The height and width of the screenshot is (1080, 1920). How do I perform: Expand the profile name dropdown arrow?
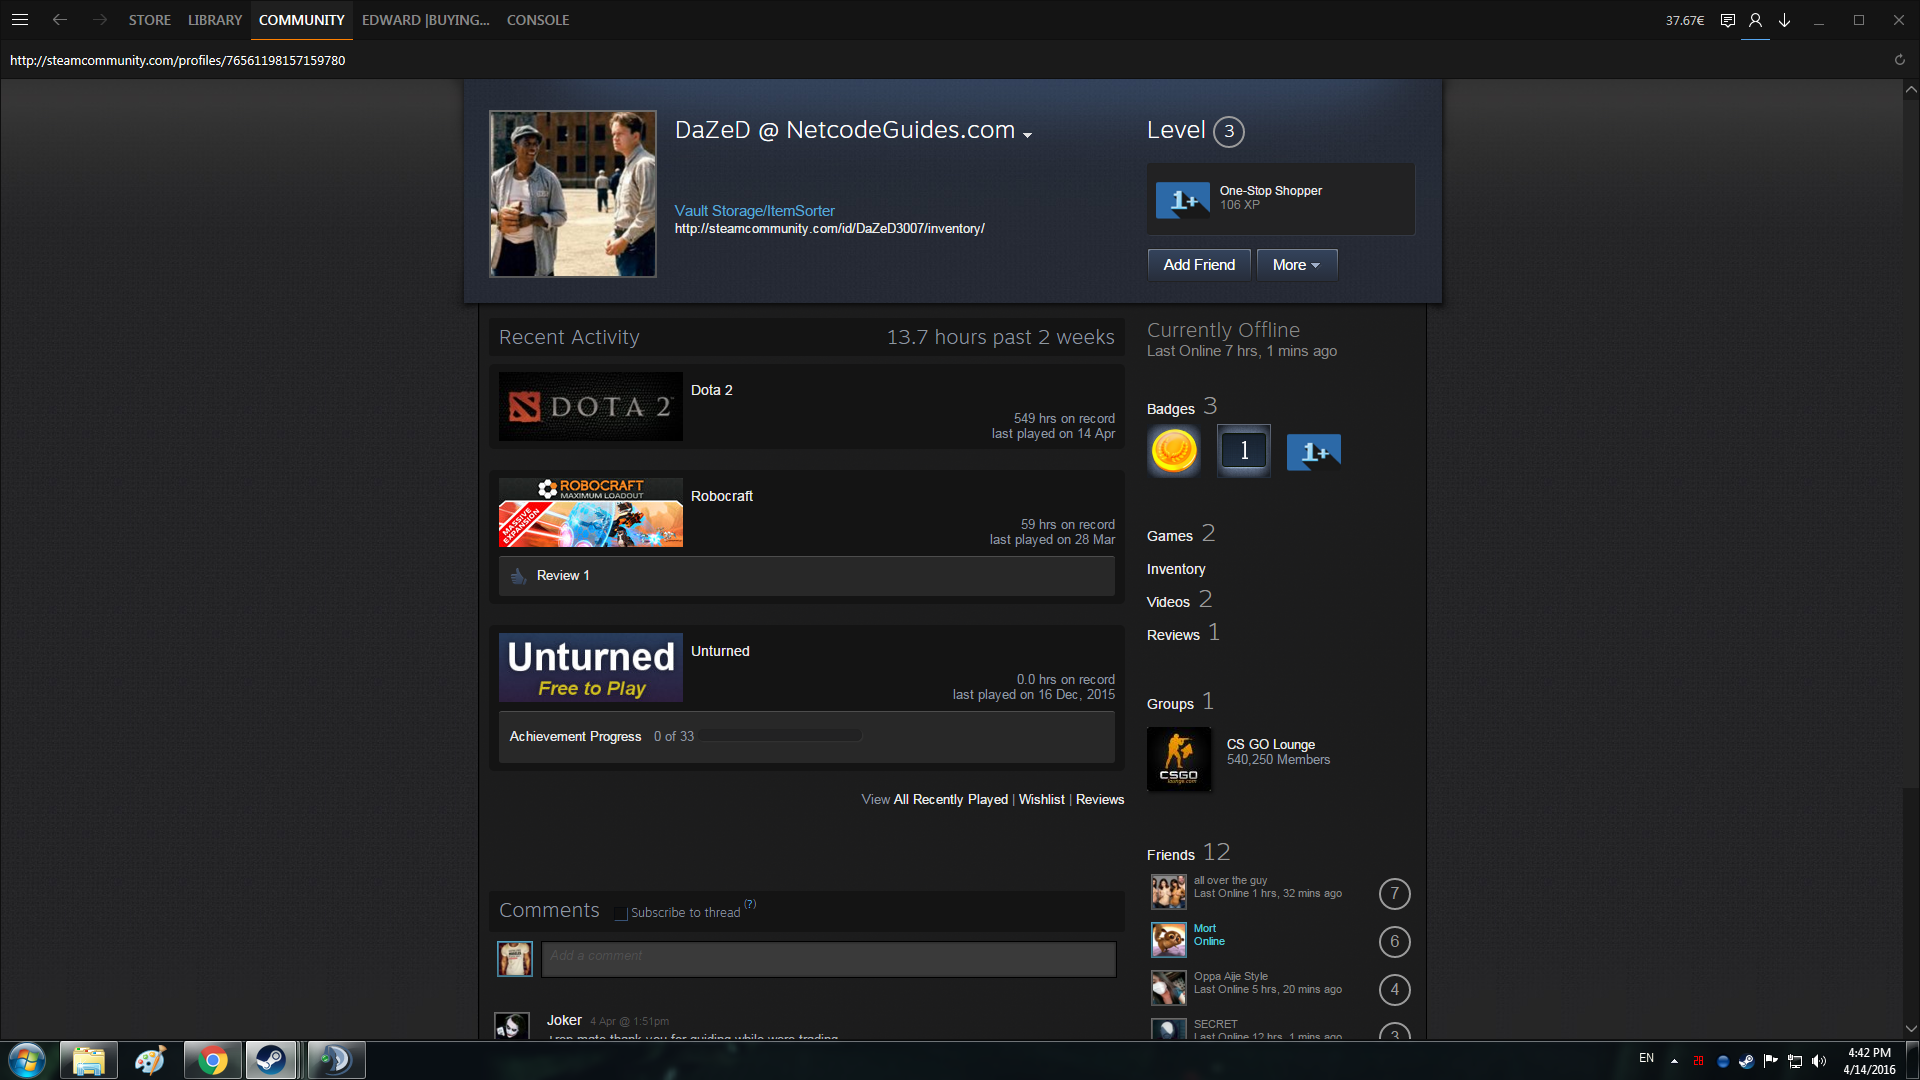coord(1027,134)
